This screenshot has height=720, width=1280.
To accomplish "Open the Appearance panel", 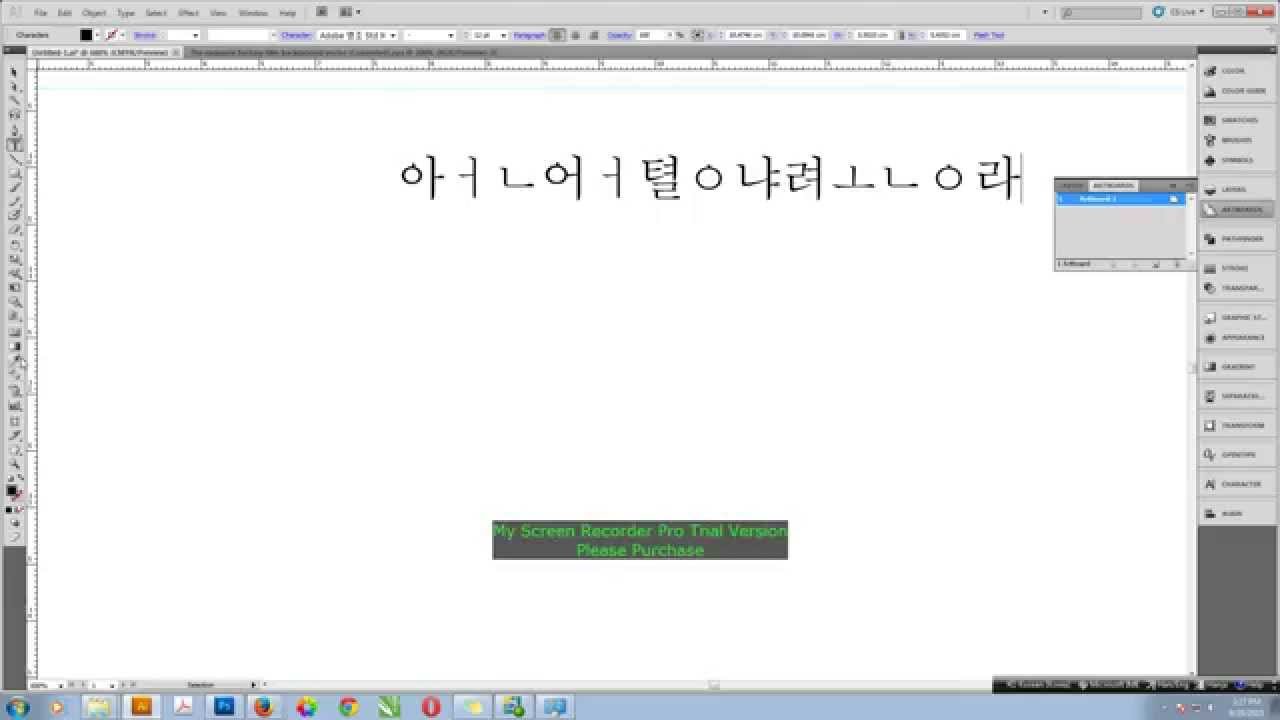I will [1236, 337].
